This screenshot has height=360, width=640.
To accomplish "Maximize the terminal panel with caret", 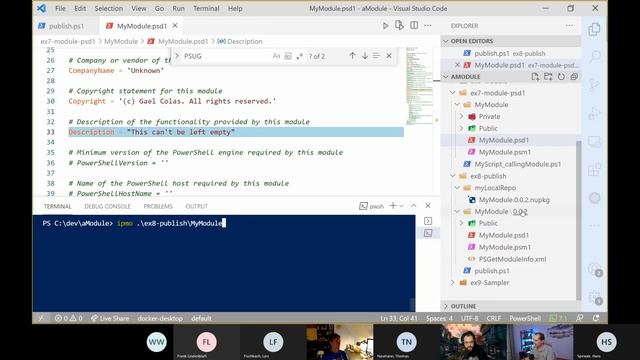I will 413,206.
